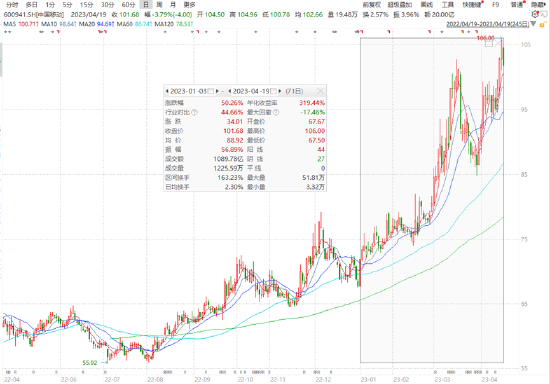Click the popout window icon beside settings gear
Viewport: 550px width, 384px height.
coord(544,14)
